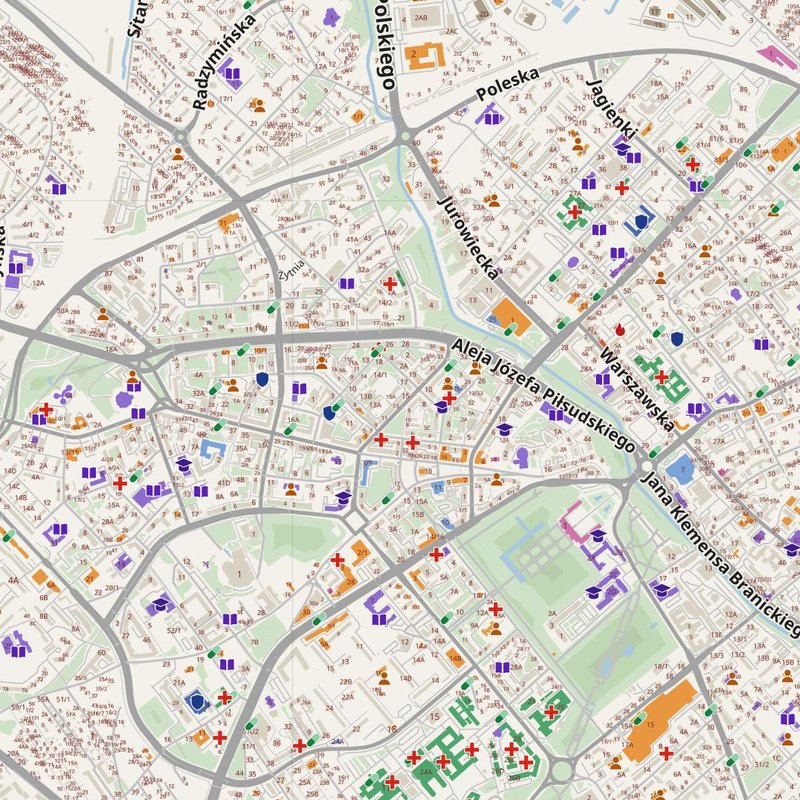Click the Jana Klemensa Branickiego label
800x800 pixels.
pos(720,555)
